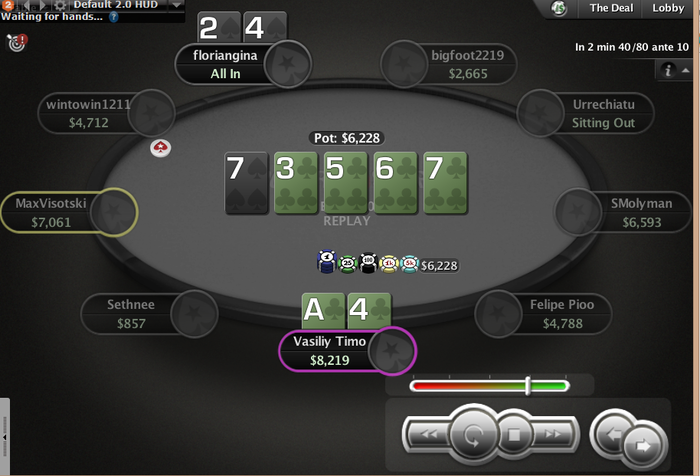Screen dimensions: 700x476
Task: Click the orange hexagon HUD badge
Action: [x=8, y=4]
